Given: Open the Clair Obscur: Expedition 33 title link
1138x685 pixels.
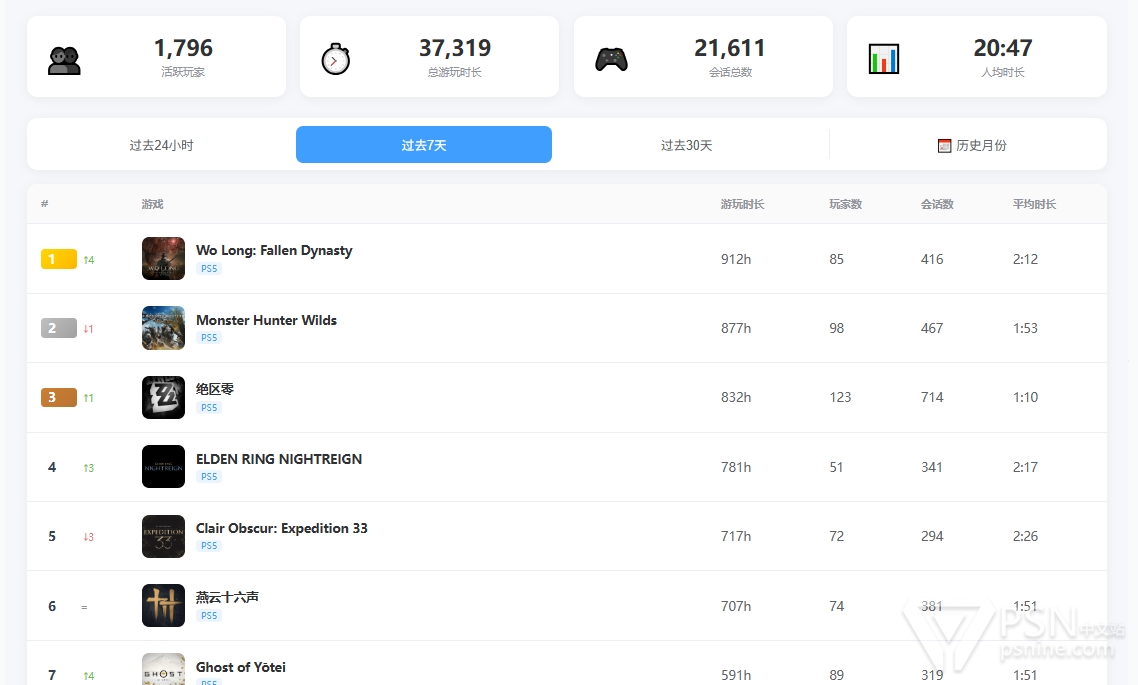Looking at the screenshot, I should (x=281, y=528).
